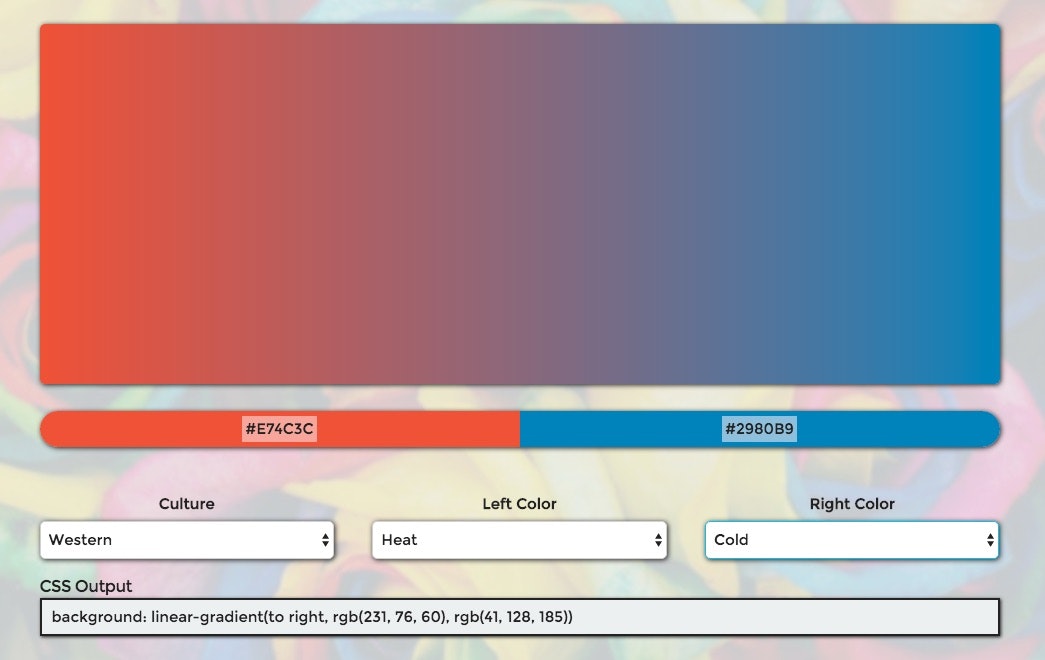Viewport: 1045px width, 660px height.
Task: Select the linear-gradient CSS code
Action: [315, 617]
